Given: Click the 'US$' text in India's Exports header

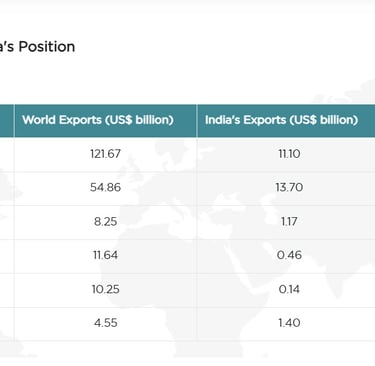Looking at the screenshot, I should [303, 120].
